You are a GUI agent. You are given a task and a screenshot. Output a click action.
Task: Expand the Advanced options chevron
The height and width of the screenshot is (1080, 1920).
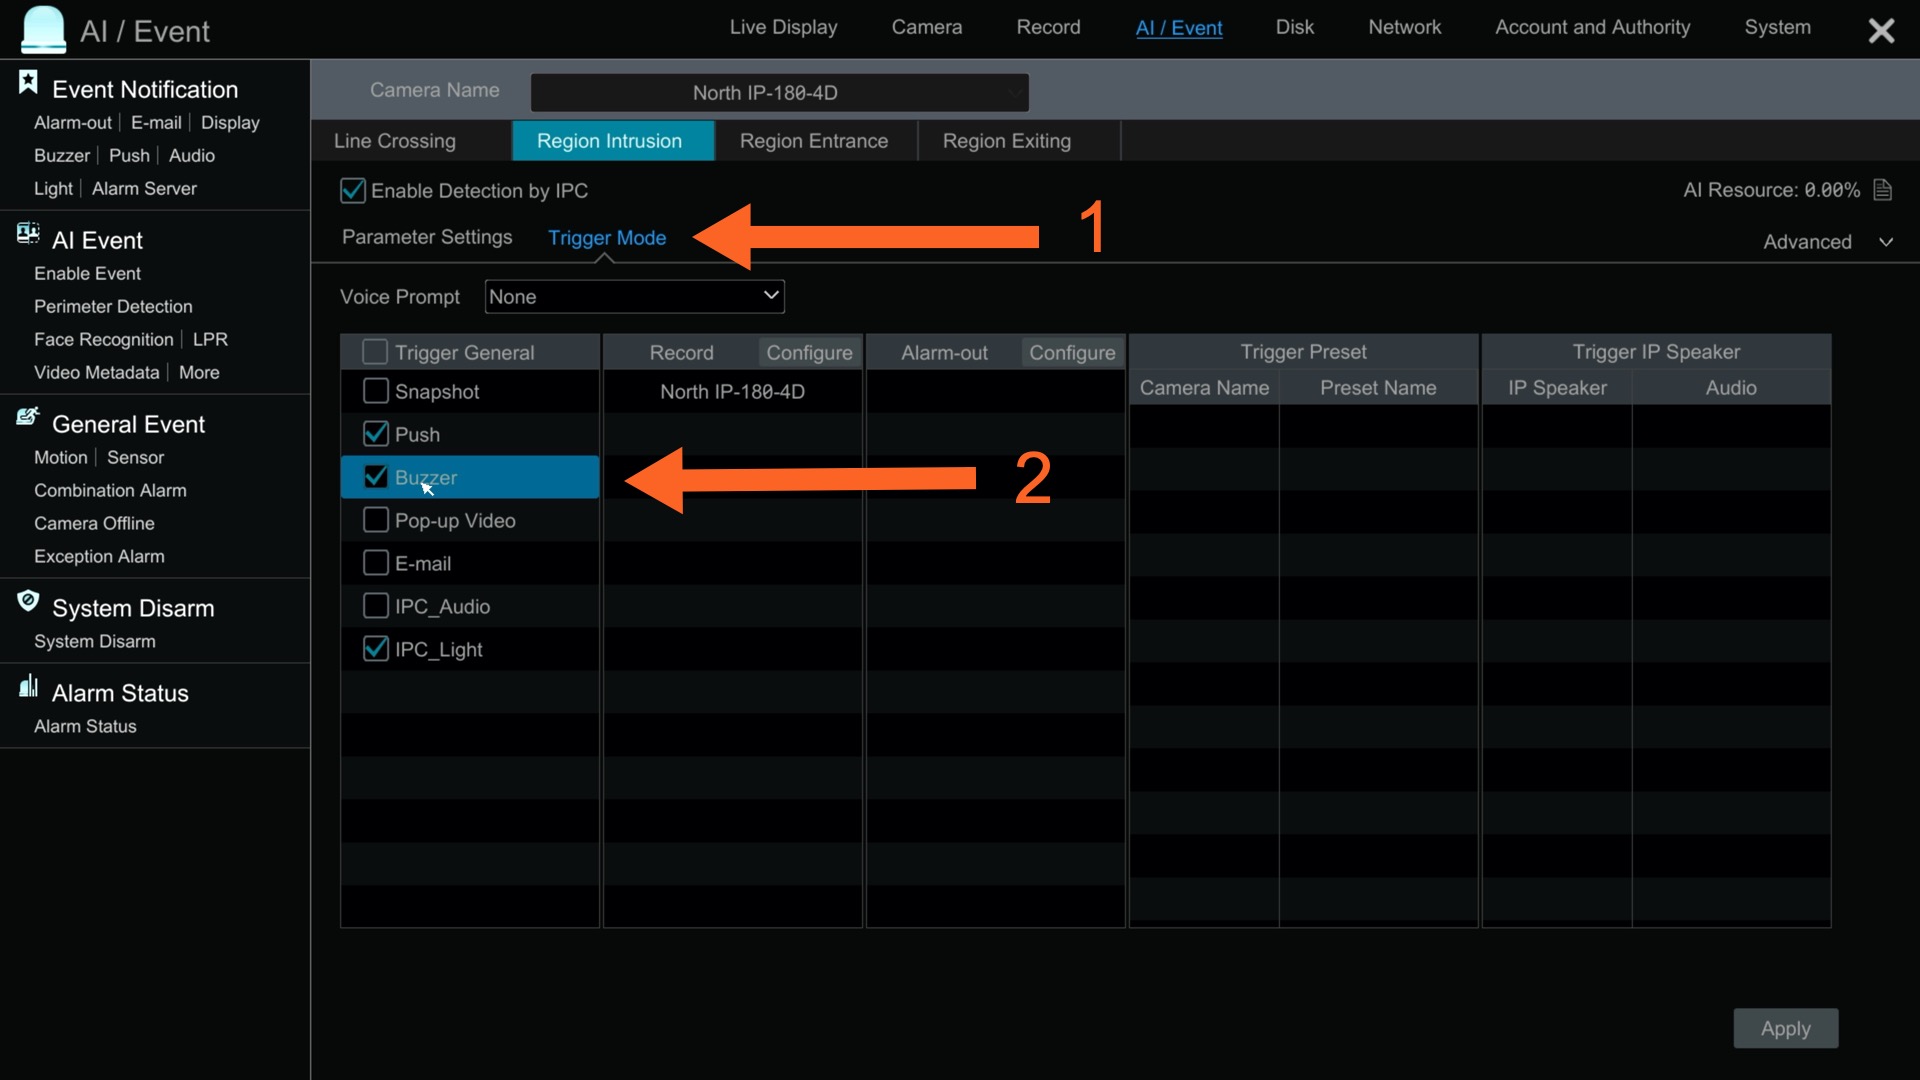(1886, 242)
